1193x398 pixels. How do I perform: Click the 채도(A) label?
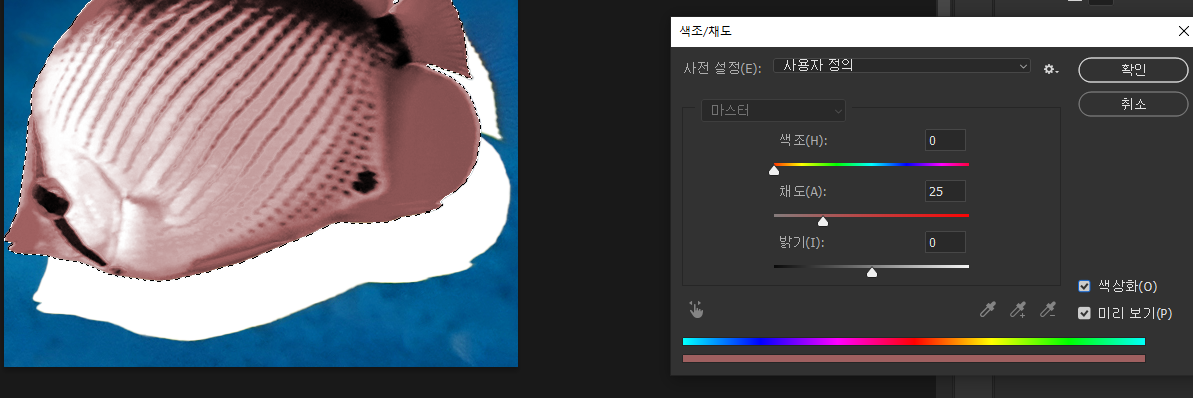coord(803,192)
